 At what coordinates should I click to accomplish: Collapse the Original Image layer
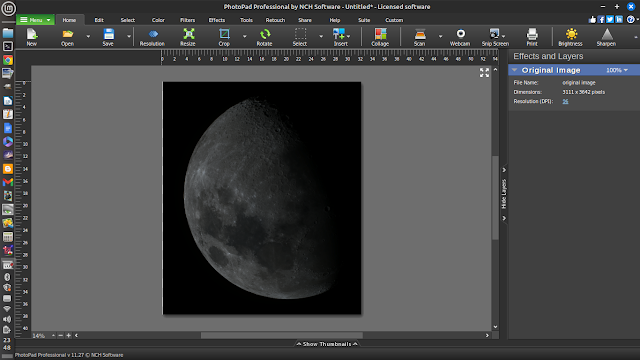coord(514,70)
